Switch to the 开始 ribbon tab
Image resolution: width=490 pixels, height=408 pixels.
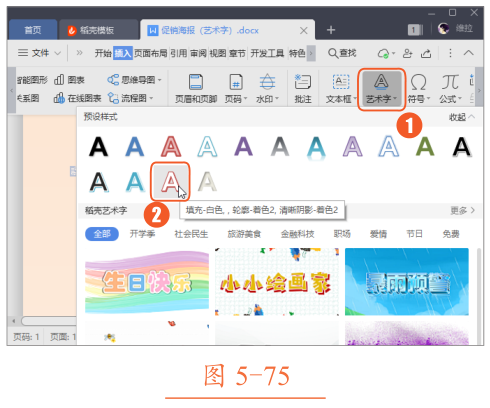coord(103,53)
